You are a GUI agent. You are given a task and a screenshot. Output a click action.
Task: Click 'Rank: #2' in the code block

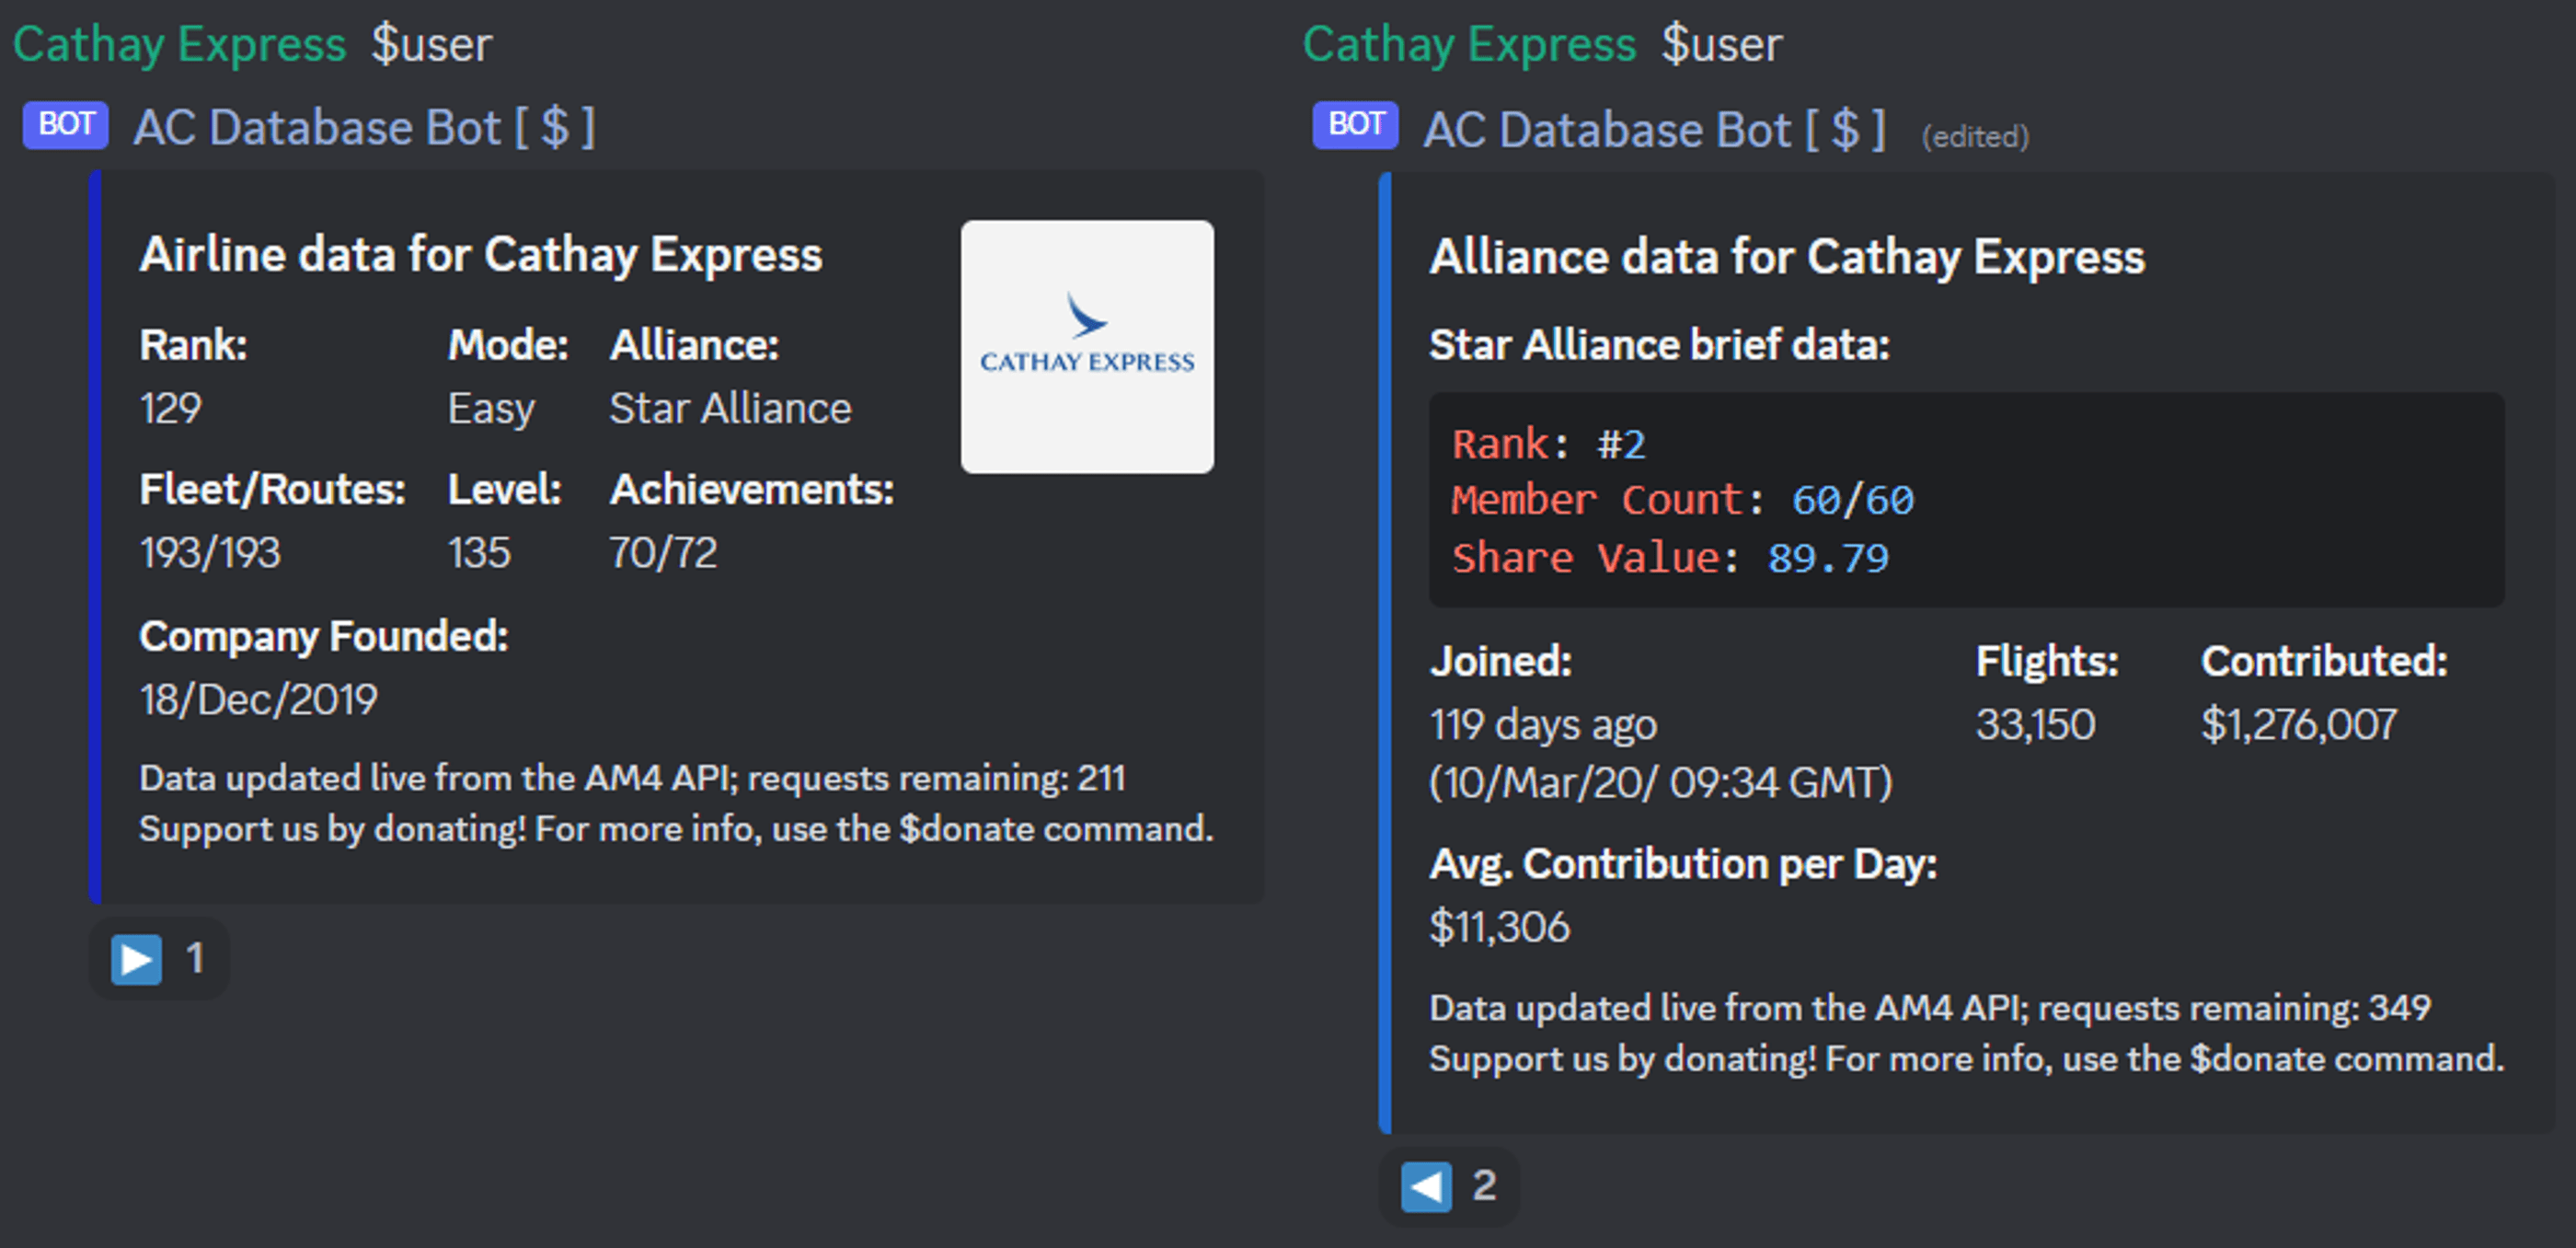pyautogui.click(x=1548, y=444)
